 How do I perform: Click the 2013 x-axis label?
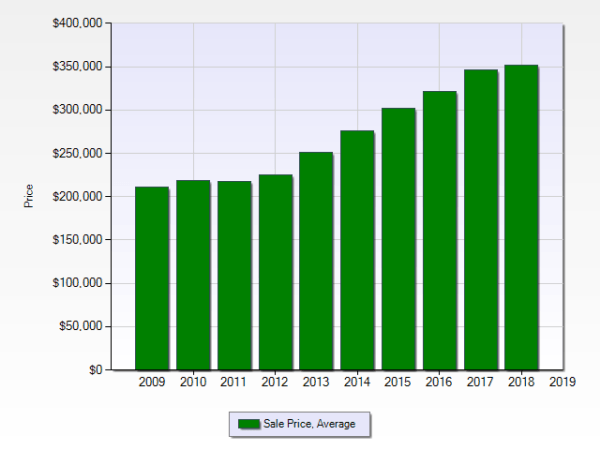316,382
